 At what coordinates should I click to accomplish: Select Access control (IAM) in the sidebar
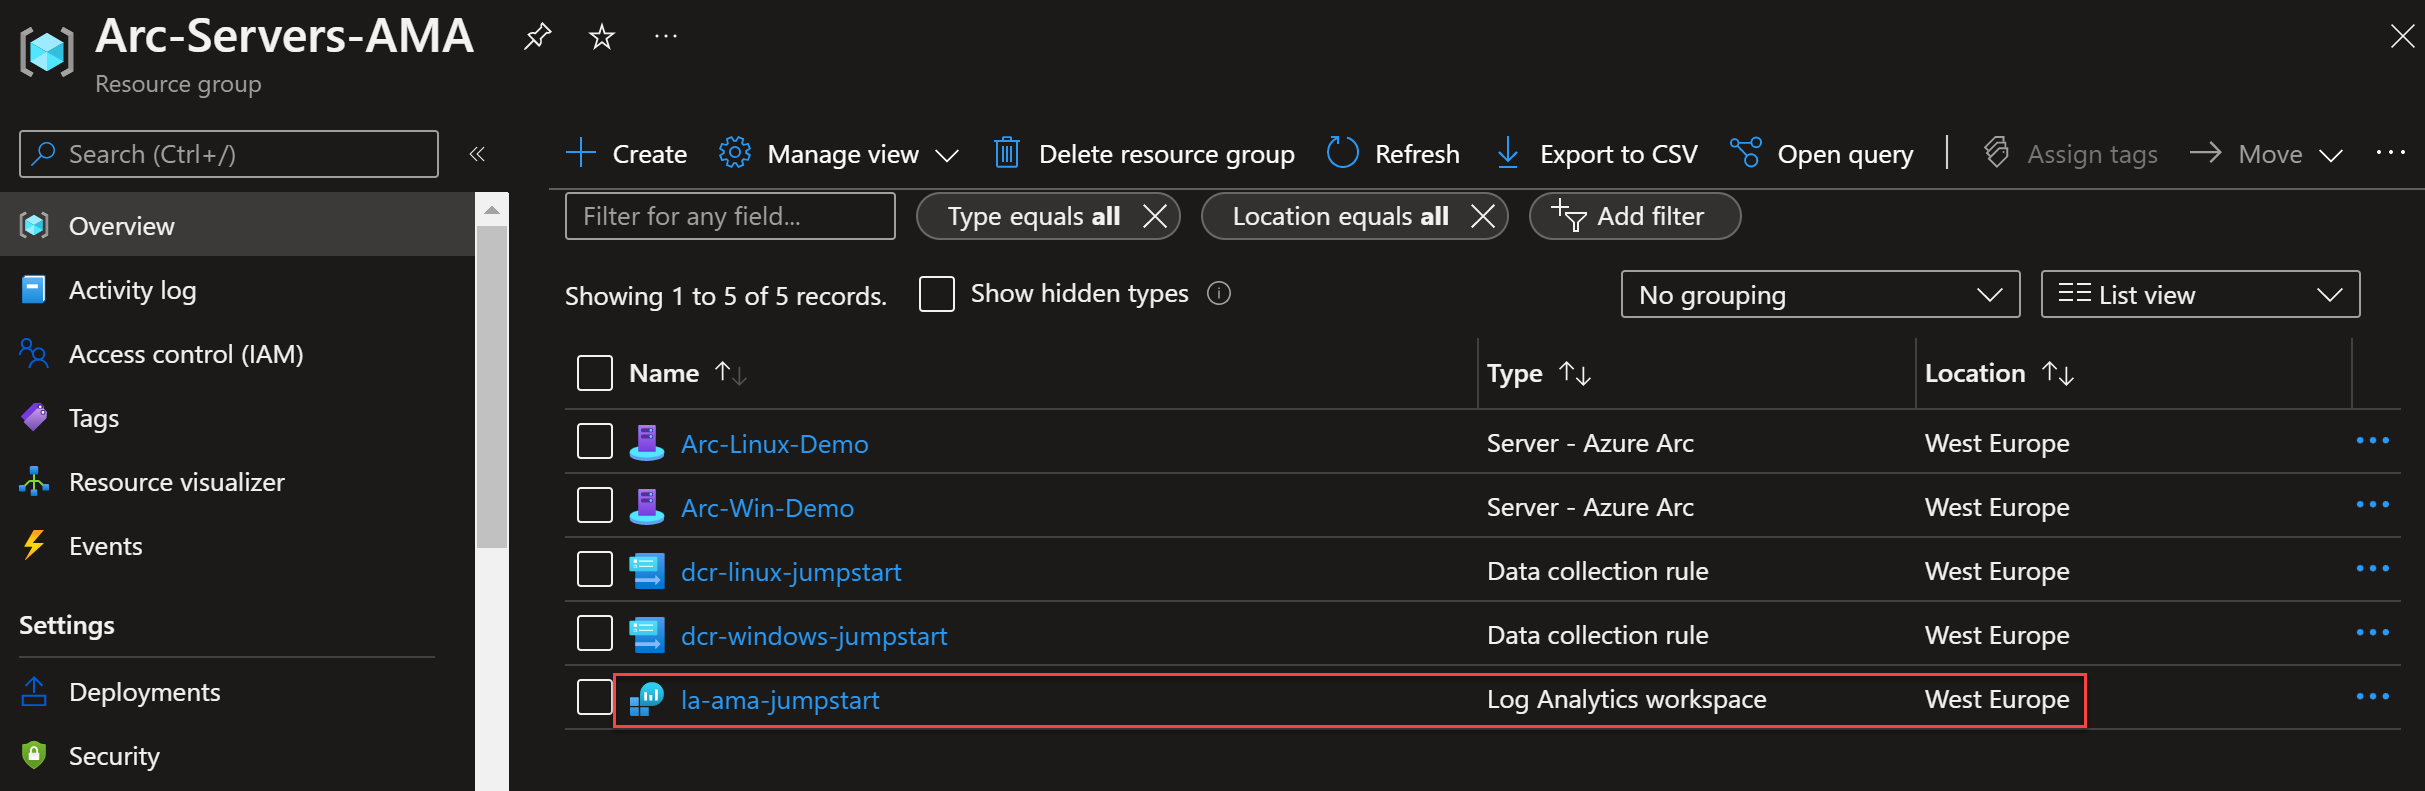click(x=186, y=354)
